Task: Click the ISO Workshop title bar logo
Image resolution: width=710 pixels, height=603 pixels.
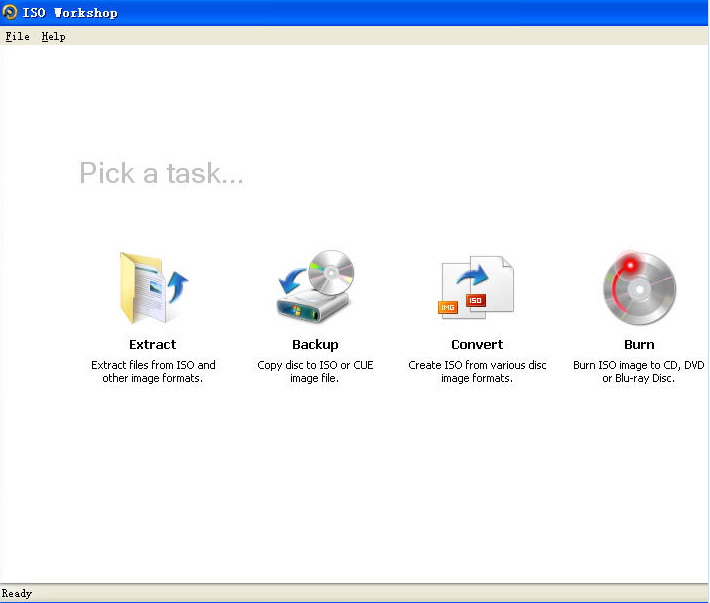Action: [x=10, y=12]
